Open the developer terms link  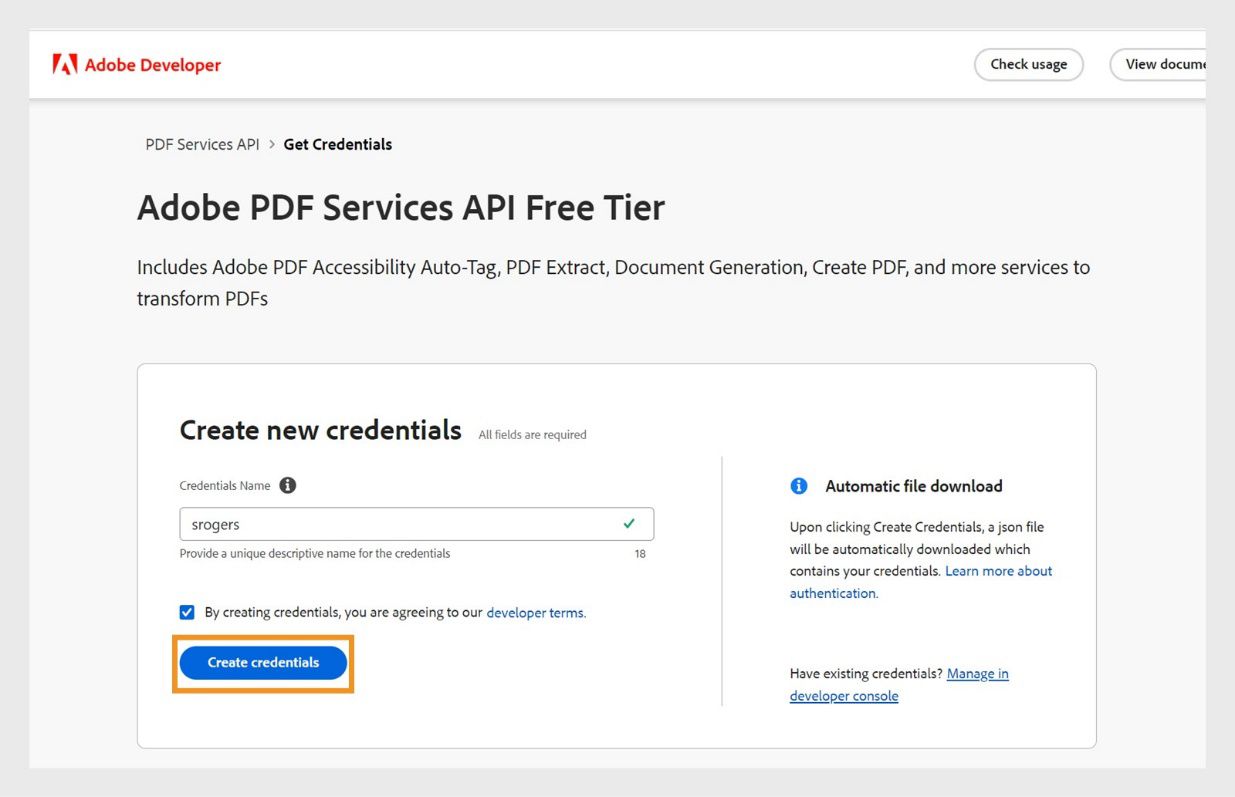(x=536, y=612)
